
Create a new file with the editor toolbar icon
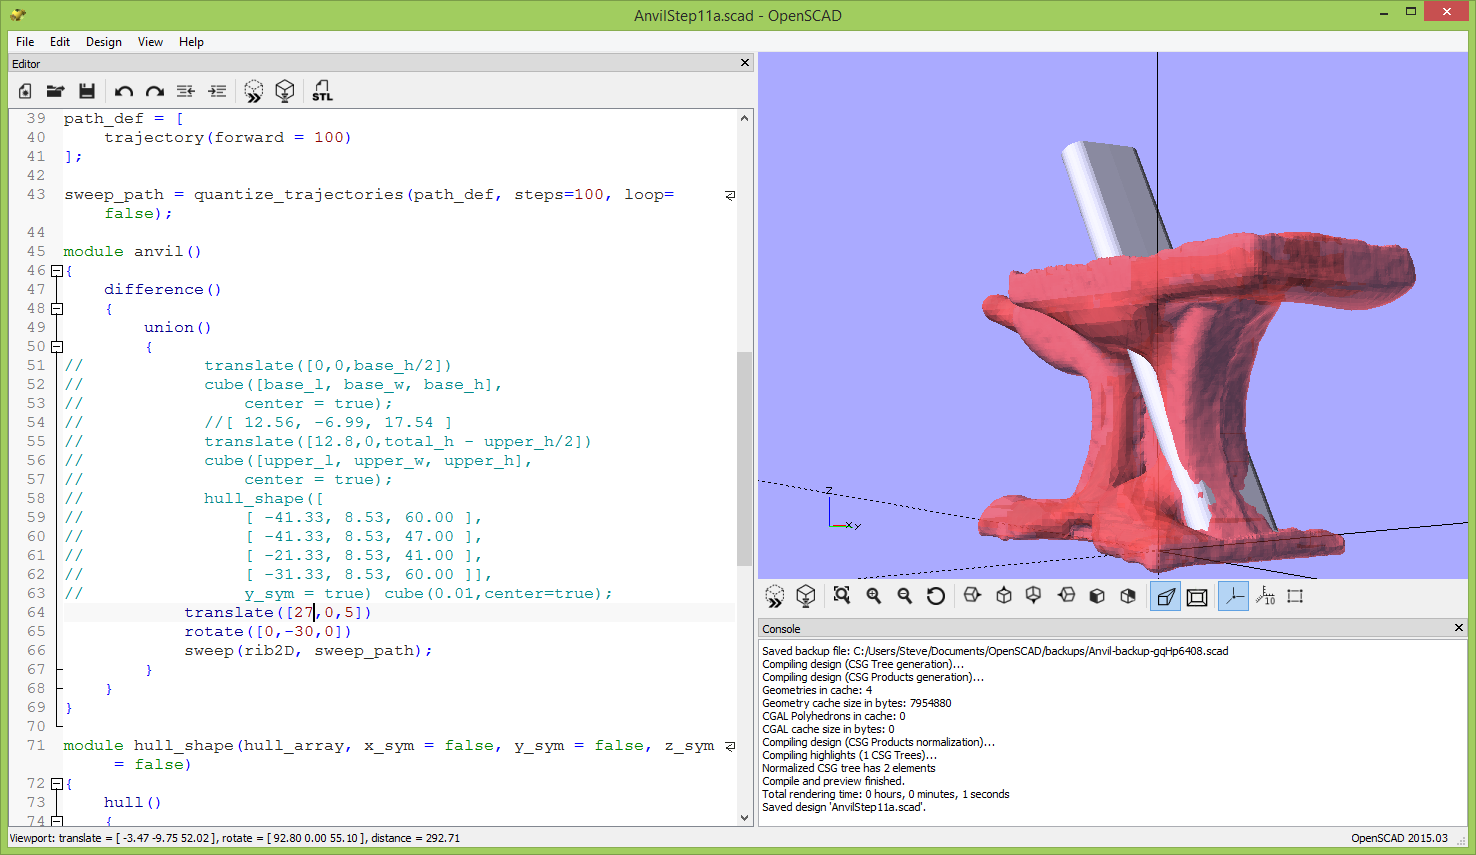(x=25, y=91)
